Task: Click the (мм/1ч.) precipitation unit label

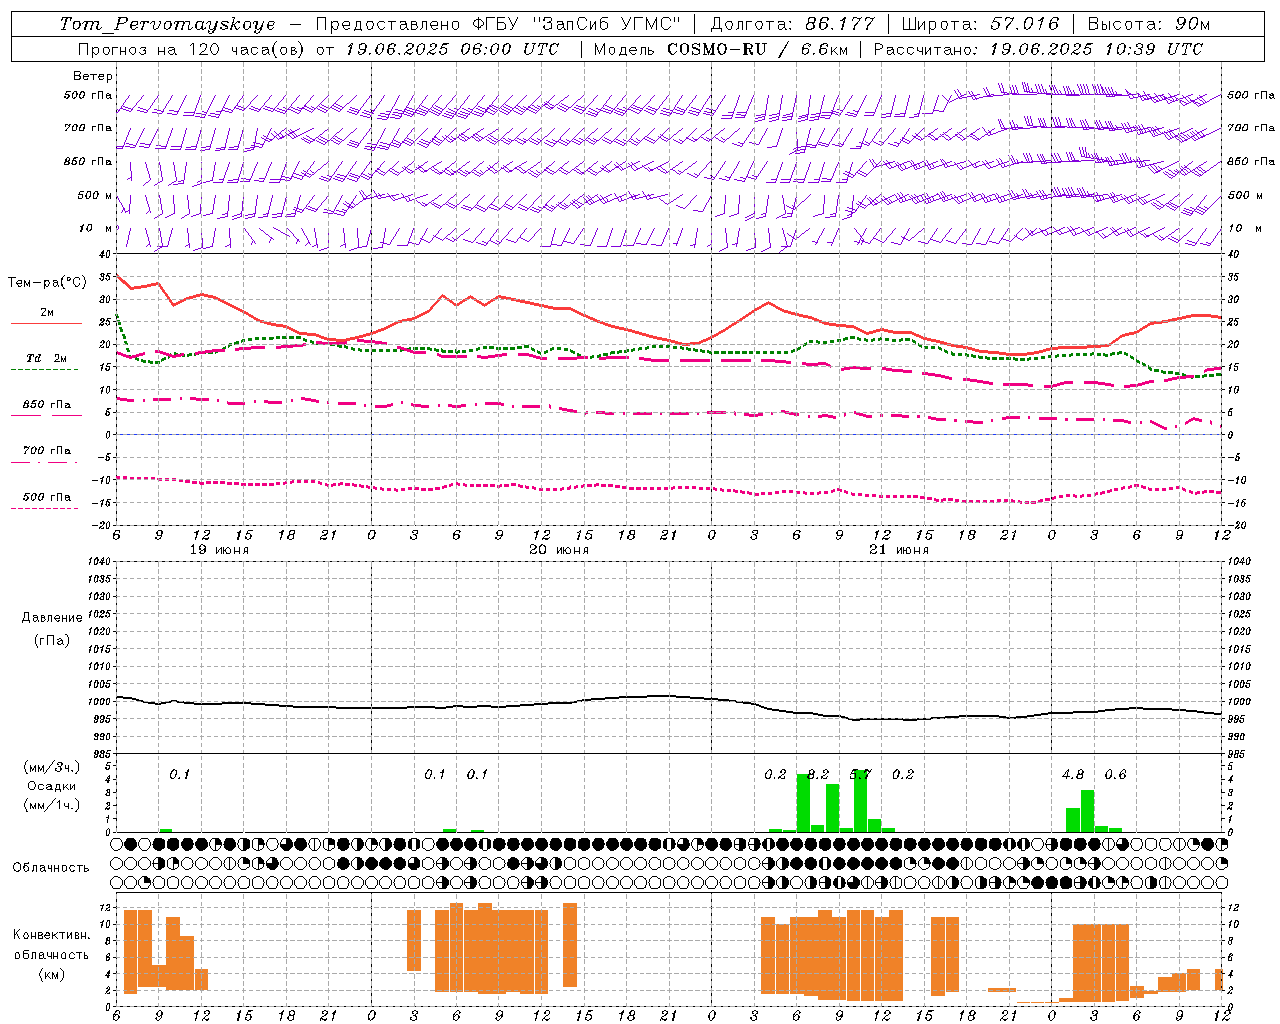Action: (52, 805)
